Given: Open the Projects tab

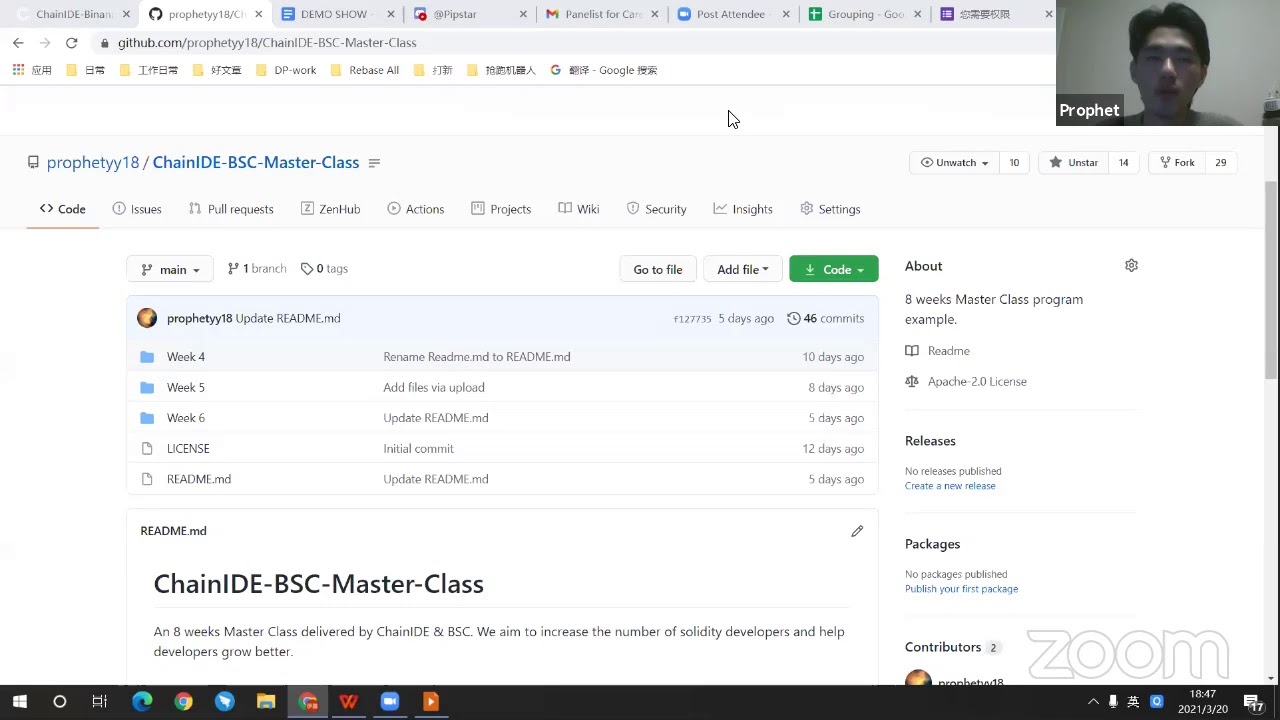Looking at the screenshot, I should pos(500,209).
